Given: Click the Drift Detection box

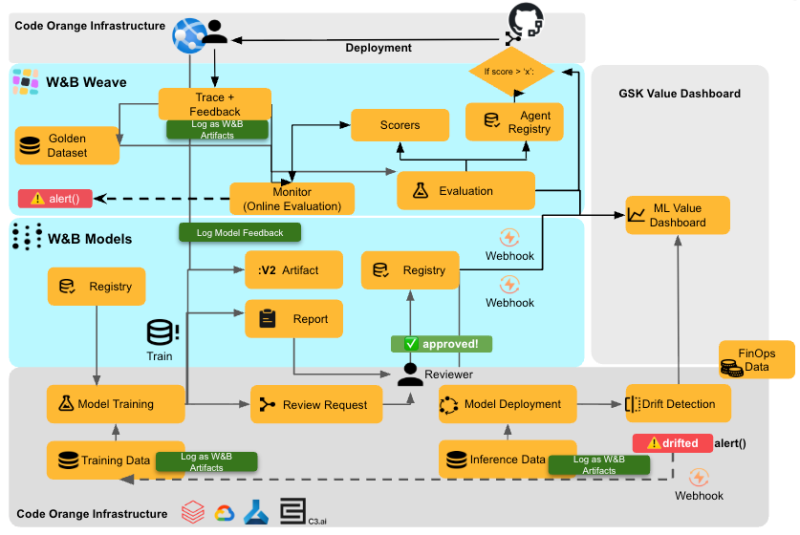Looking at the screenshot, I should tap(677, 404).
